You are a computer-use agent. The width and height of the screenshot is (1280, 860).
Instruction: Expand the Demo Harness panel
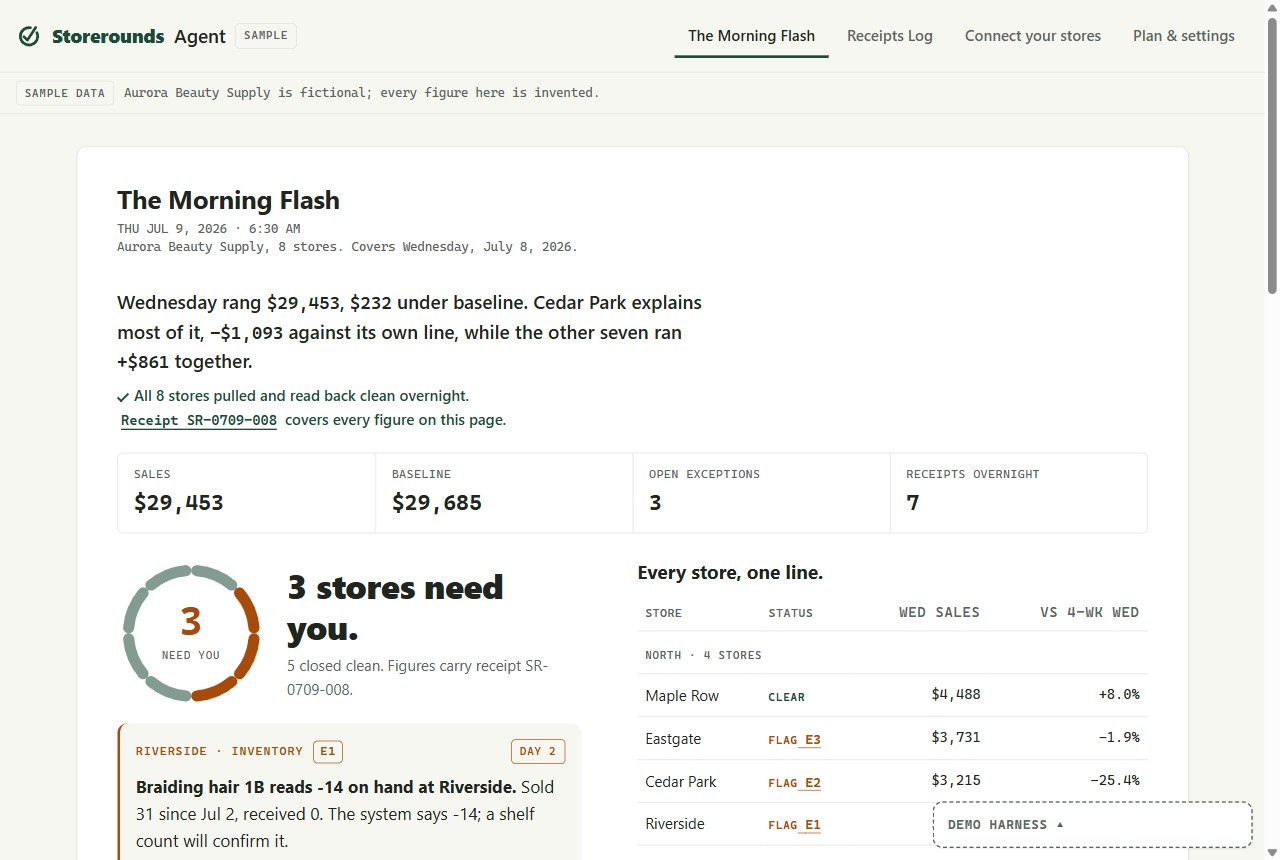[1092, 825]
